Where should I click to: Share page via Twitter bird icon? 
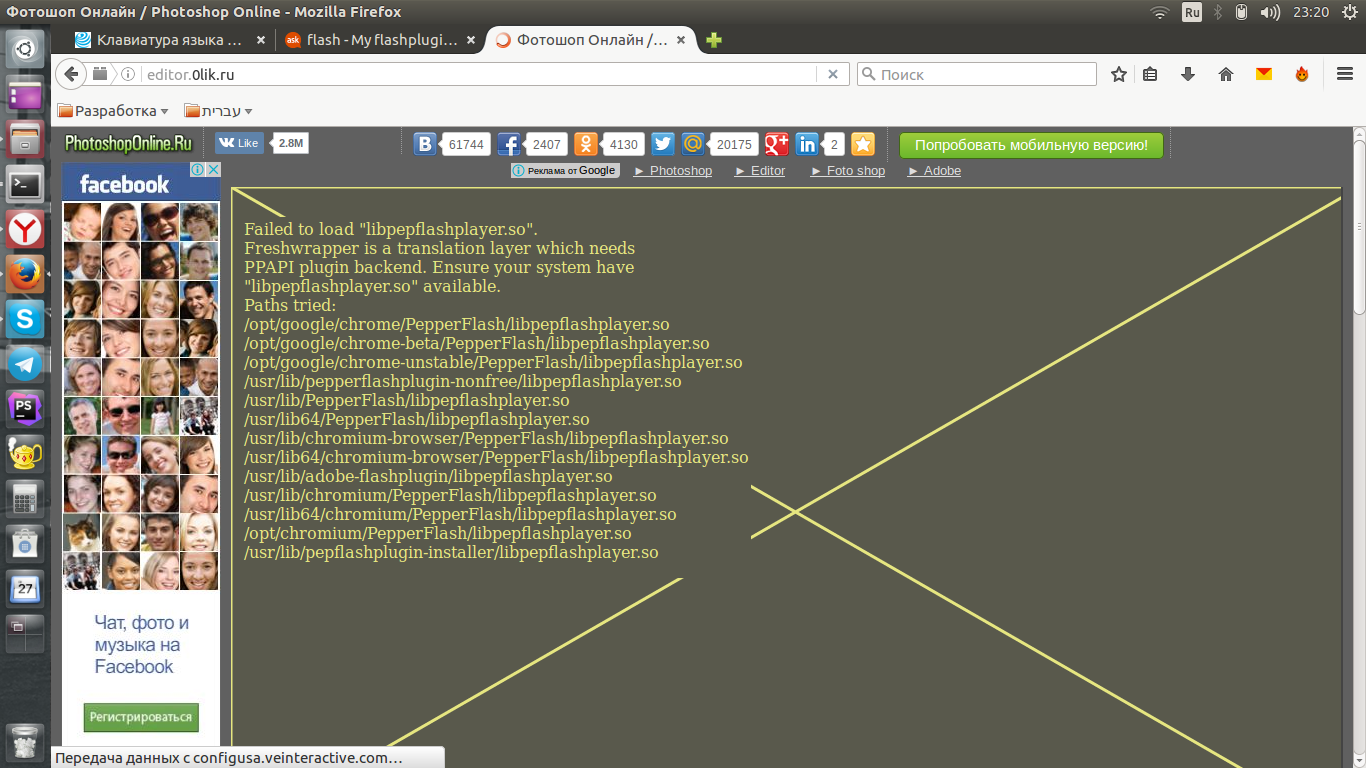(663, 144)
